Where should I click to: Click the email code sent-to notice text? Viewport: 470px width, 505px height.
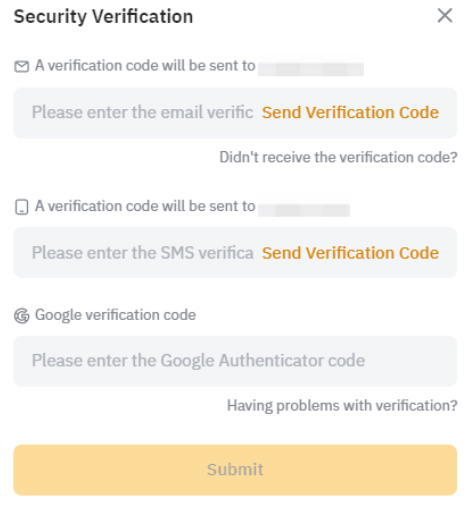[x=145, y=65]
